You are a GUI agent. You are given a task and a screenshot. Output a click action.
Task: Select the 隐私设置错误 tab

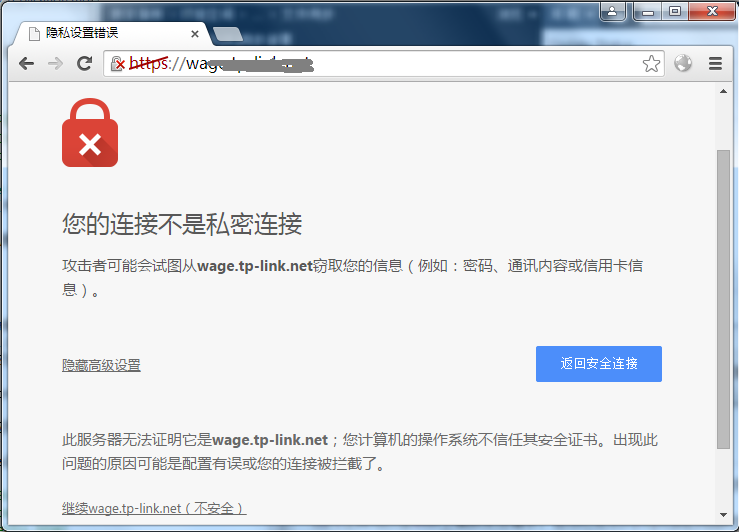tap(113, 33)
